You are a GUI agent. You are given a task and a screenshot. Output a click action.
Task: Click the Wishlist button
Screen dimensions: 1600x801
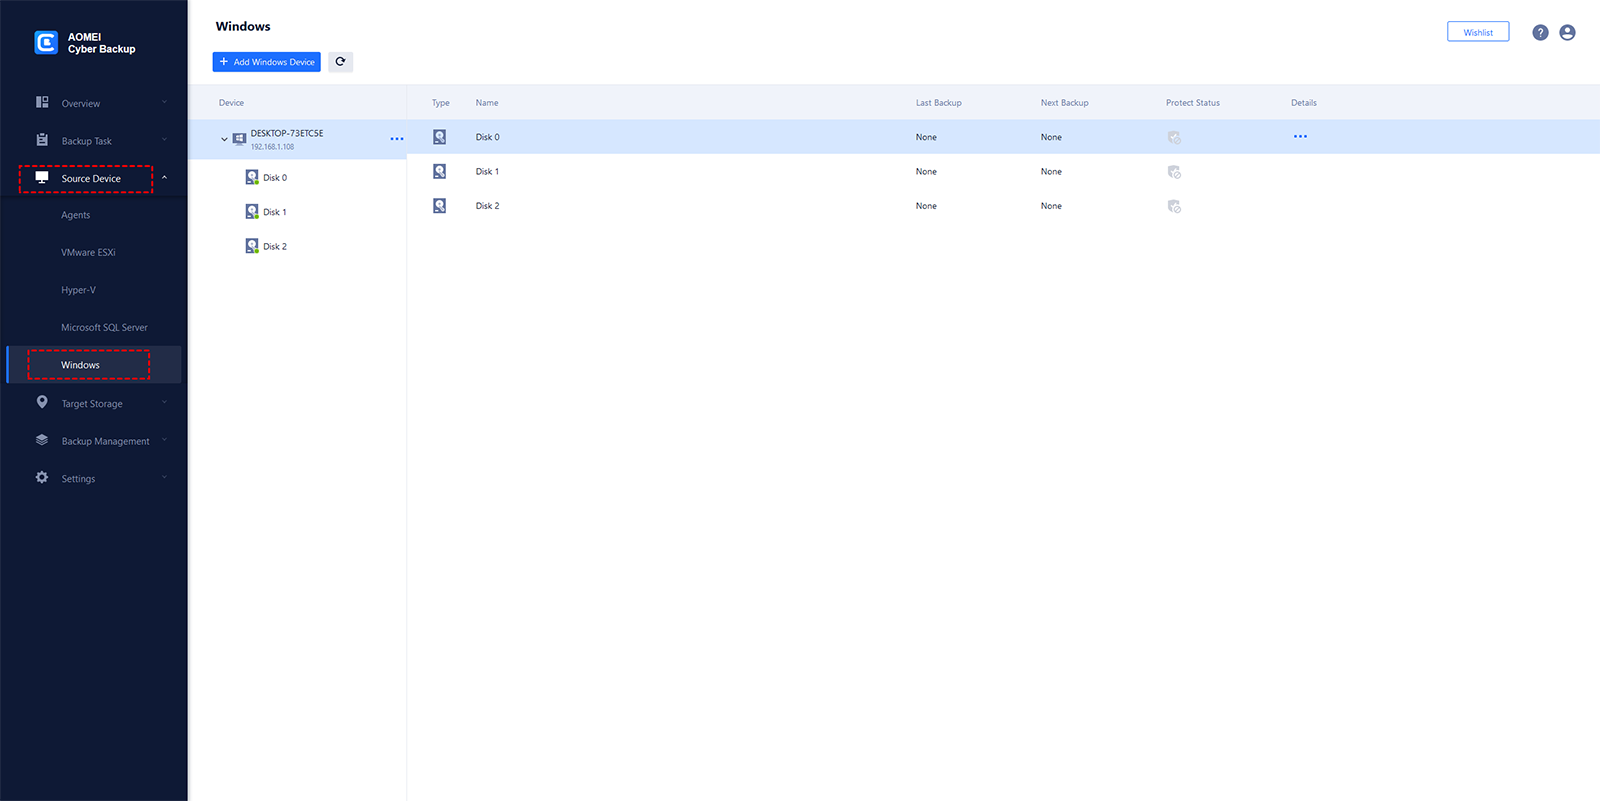(x=1478, y=32)
